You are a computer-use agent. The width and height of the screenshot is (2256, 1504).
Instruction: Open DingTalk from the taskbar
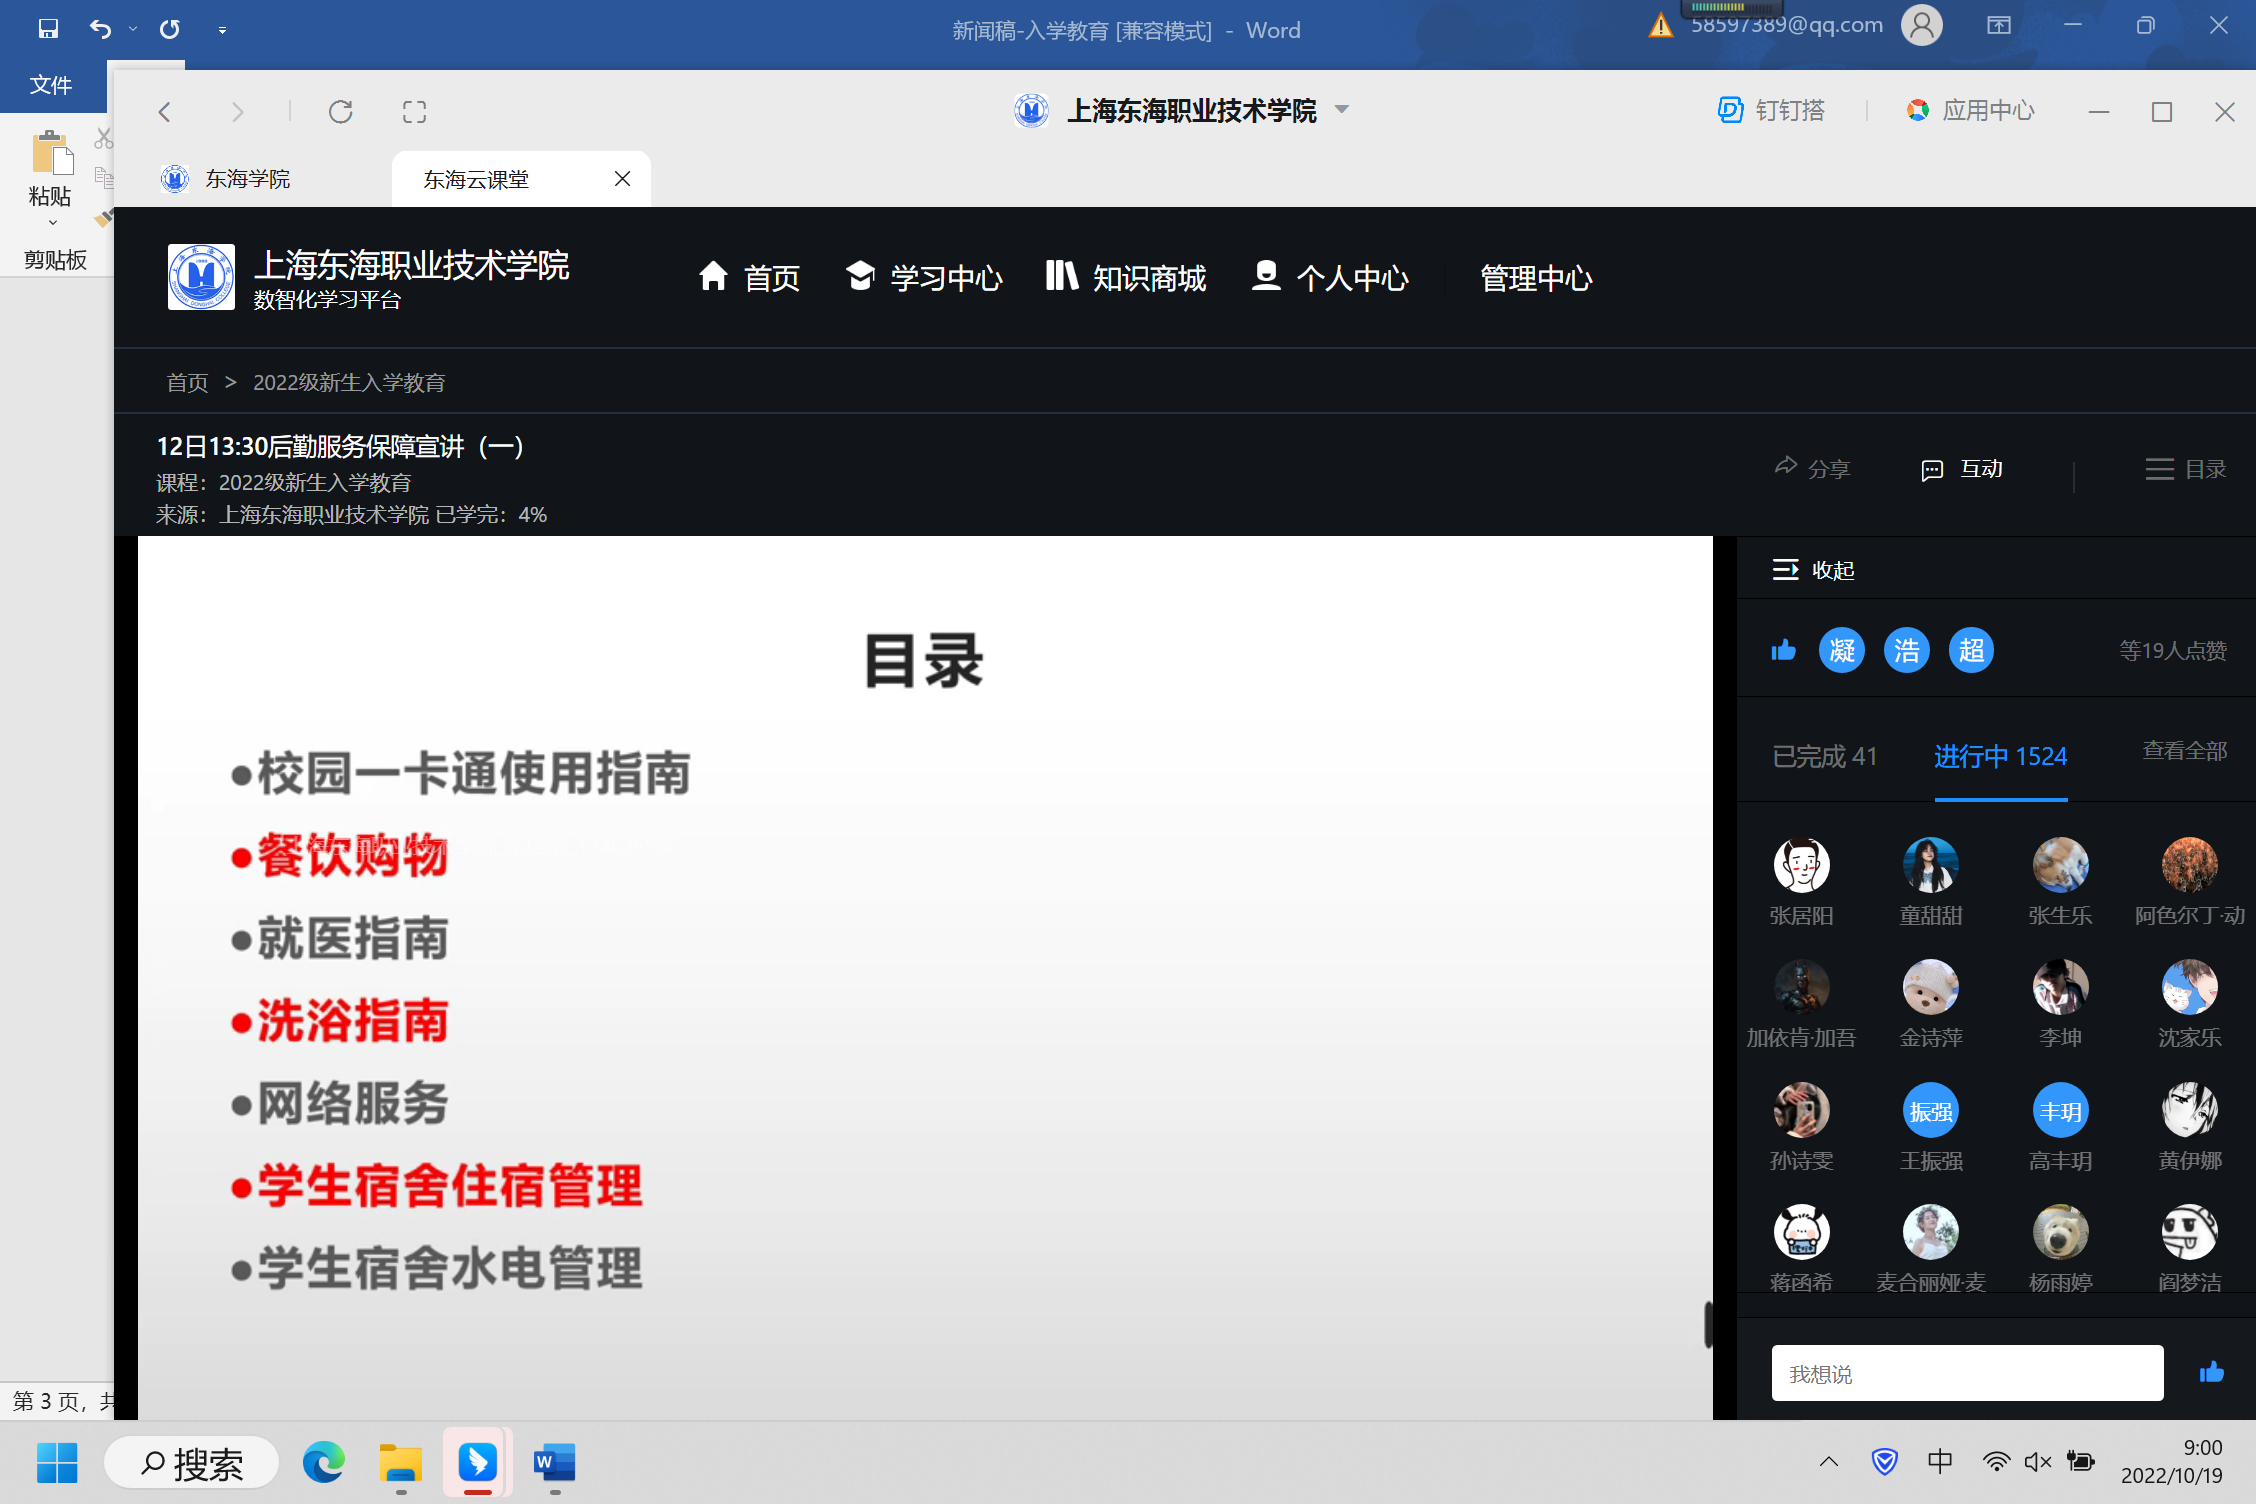point(477,1463)
